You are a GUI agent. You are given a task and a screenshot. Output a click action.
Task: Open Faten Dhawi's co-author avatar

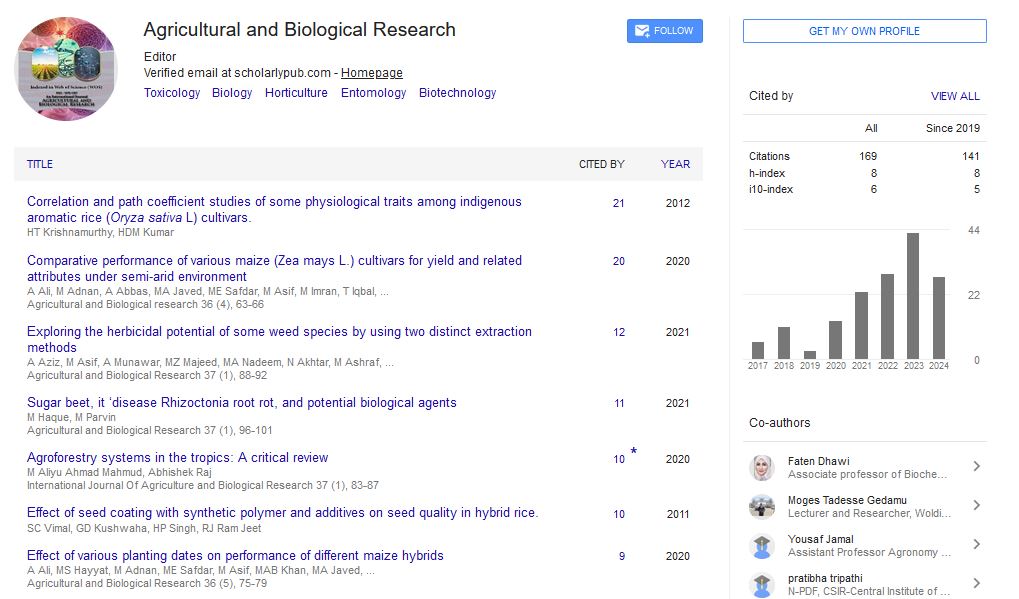point(762,468)
